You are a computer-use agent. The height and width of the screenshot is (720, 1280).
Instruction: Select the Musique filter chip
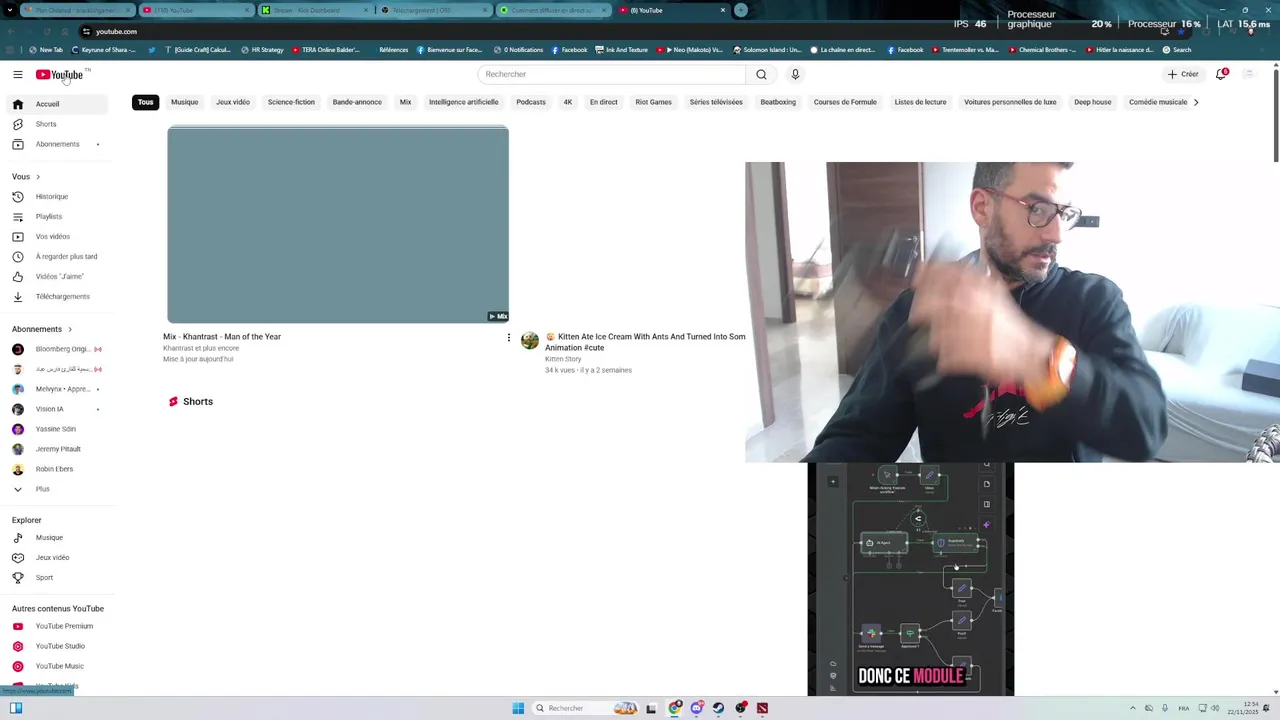[185, 102]
